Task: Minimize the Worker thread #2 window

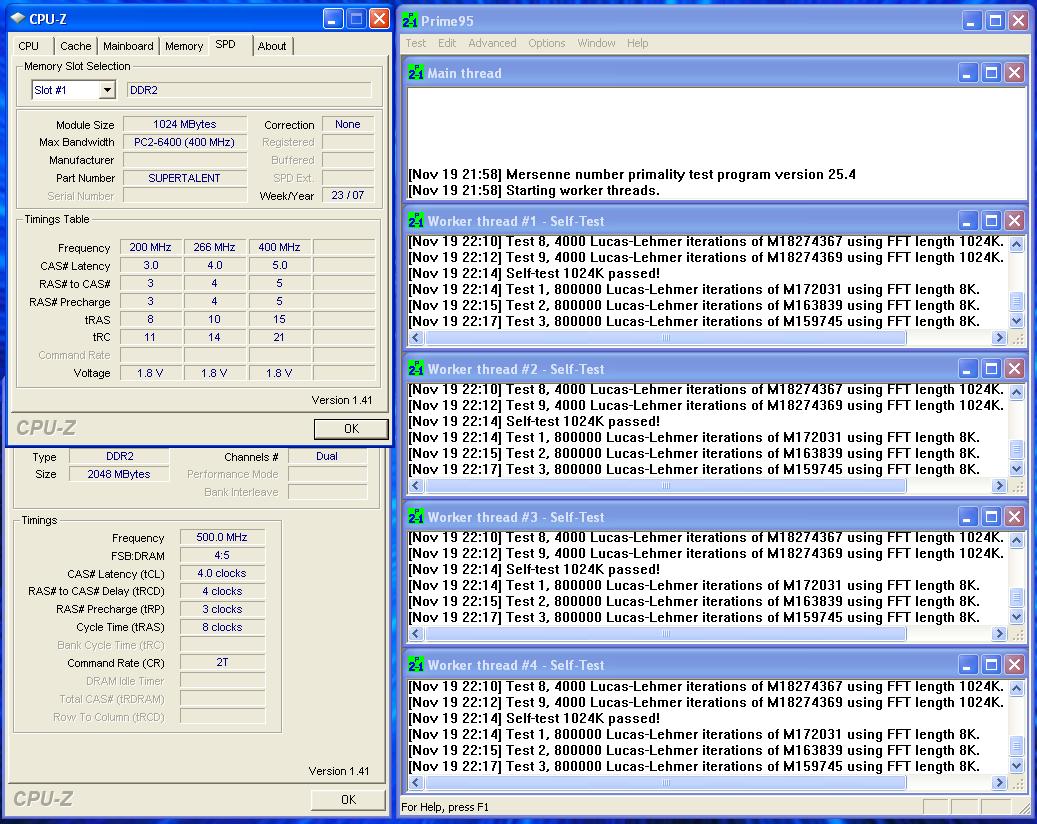Action: coord(968,369)
